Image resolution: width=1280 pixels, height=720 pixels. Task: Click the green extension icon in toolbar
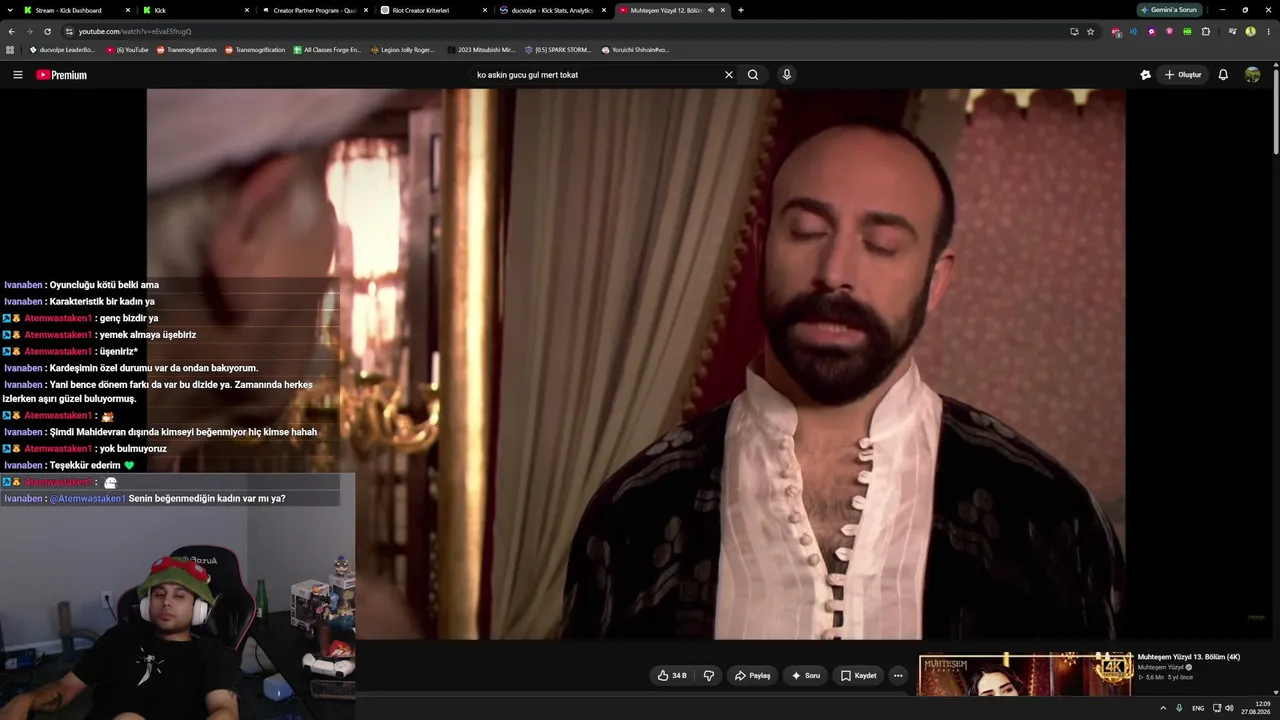point(1187,31)
